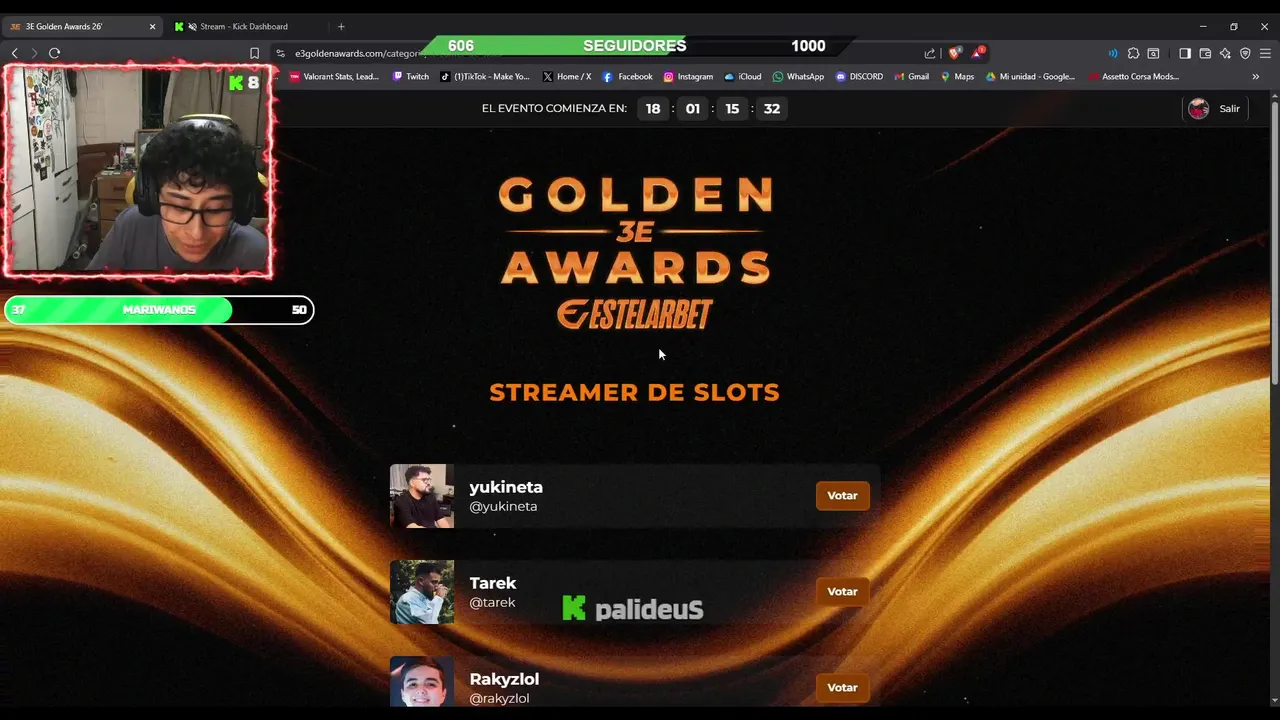Click Tarek's profile photo
1280x720 pixels.
pyautogui.click(x=421, y=592)
